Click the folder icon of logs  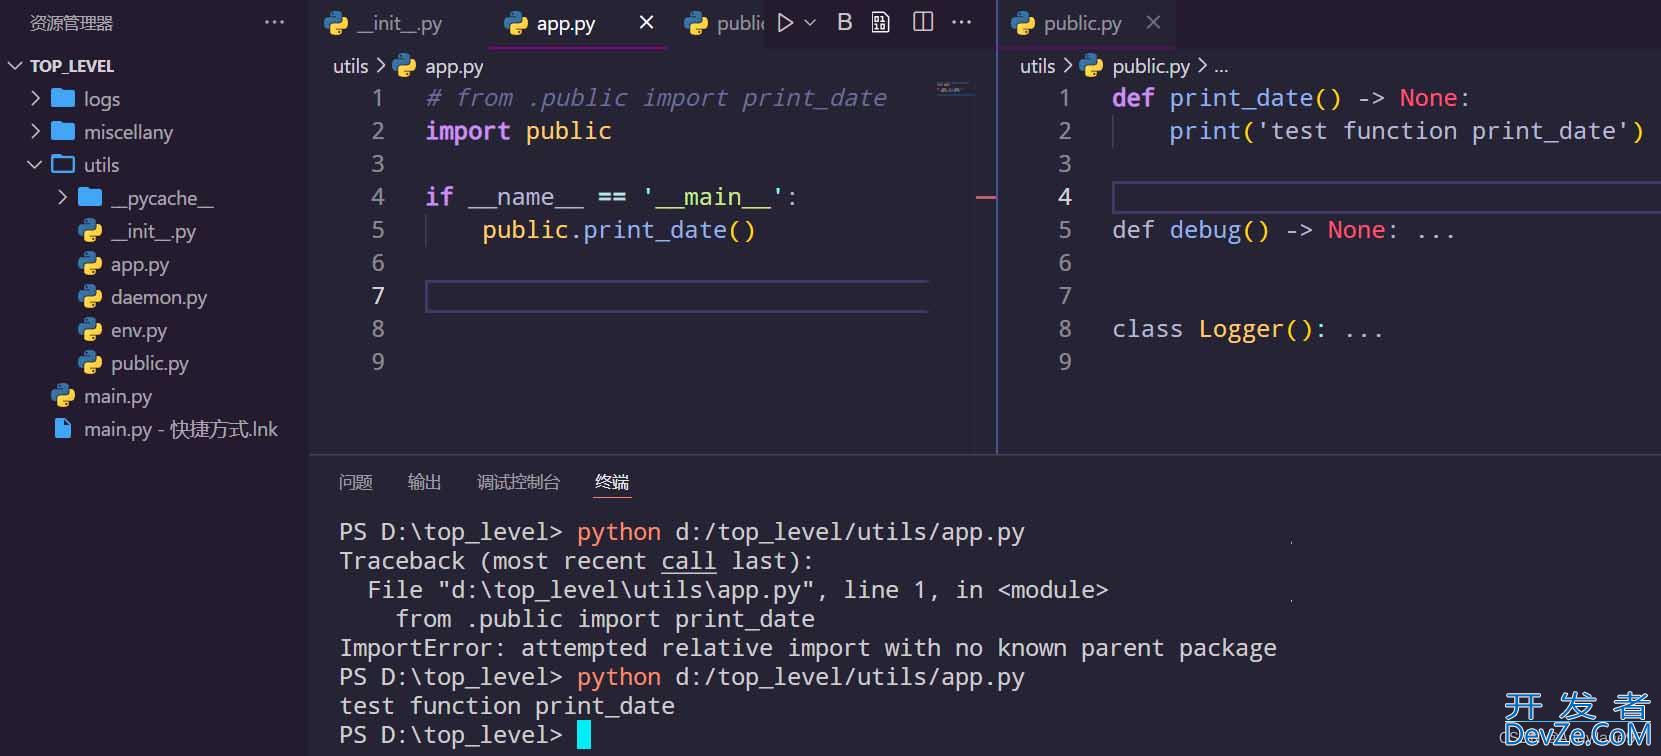pyautogui.click(x=63, y=98)
